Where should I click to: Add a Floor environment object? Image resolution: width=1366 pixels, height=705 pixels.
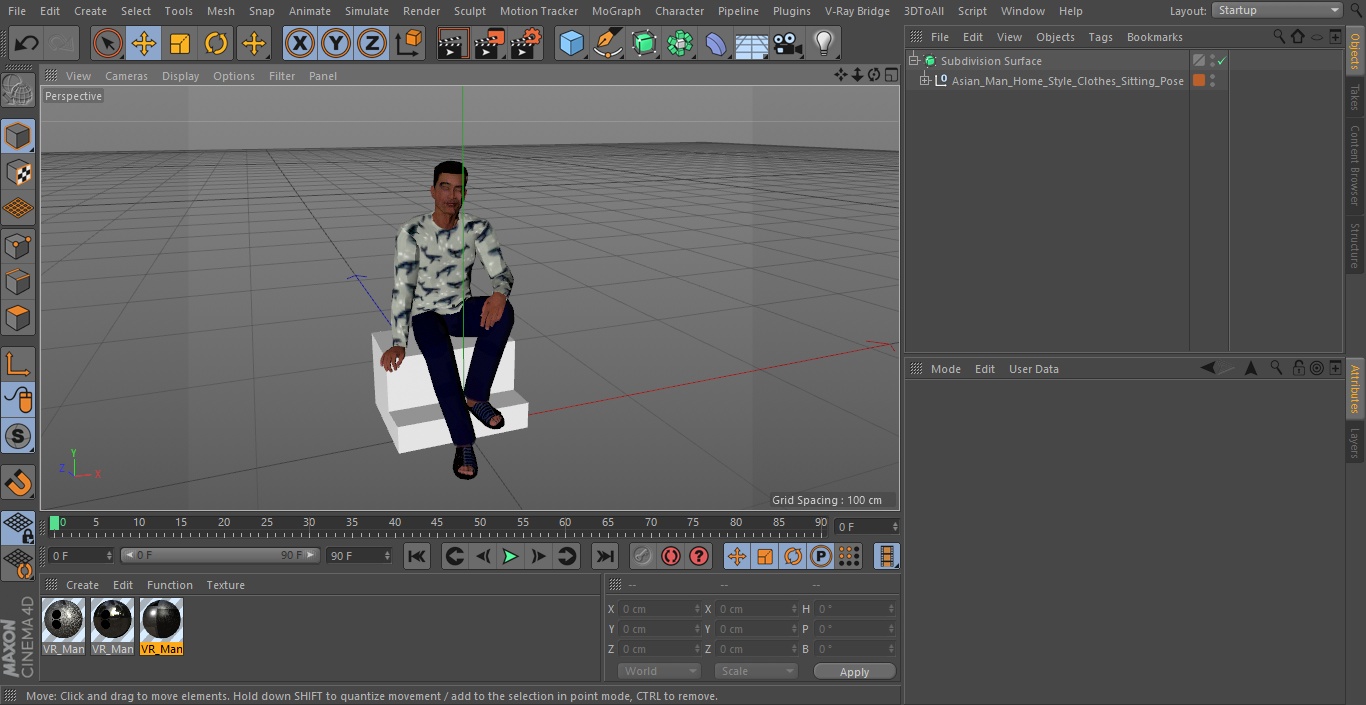pos(752,44)
